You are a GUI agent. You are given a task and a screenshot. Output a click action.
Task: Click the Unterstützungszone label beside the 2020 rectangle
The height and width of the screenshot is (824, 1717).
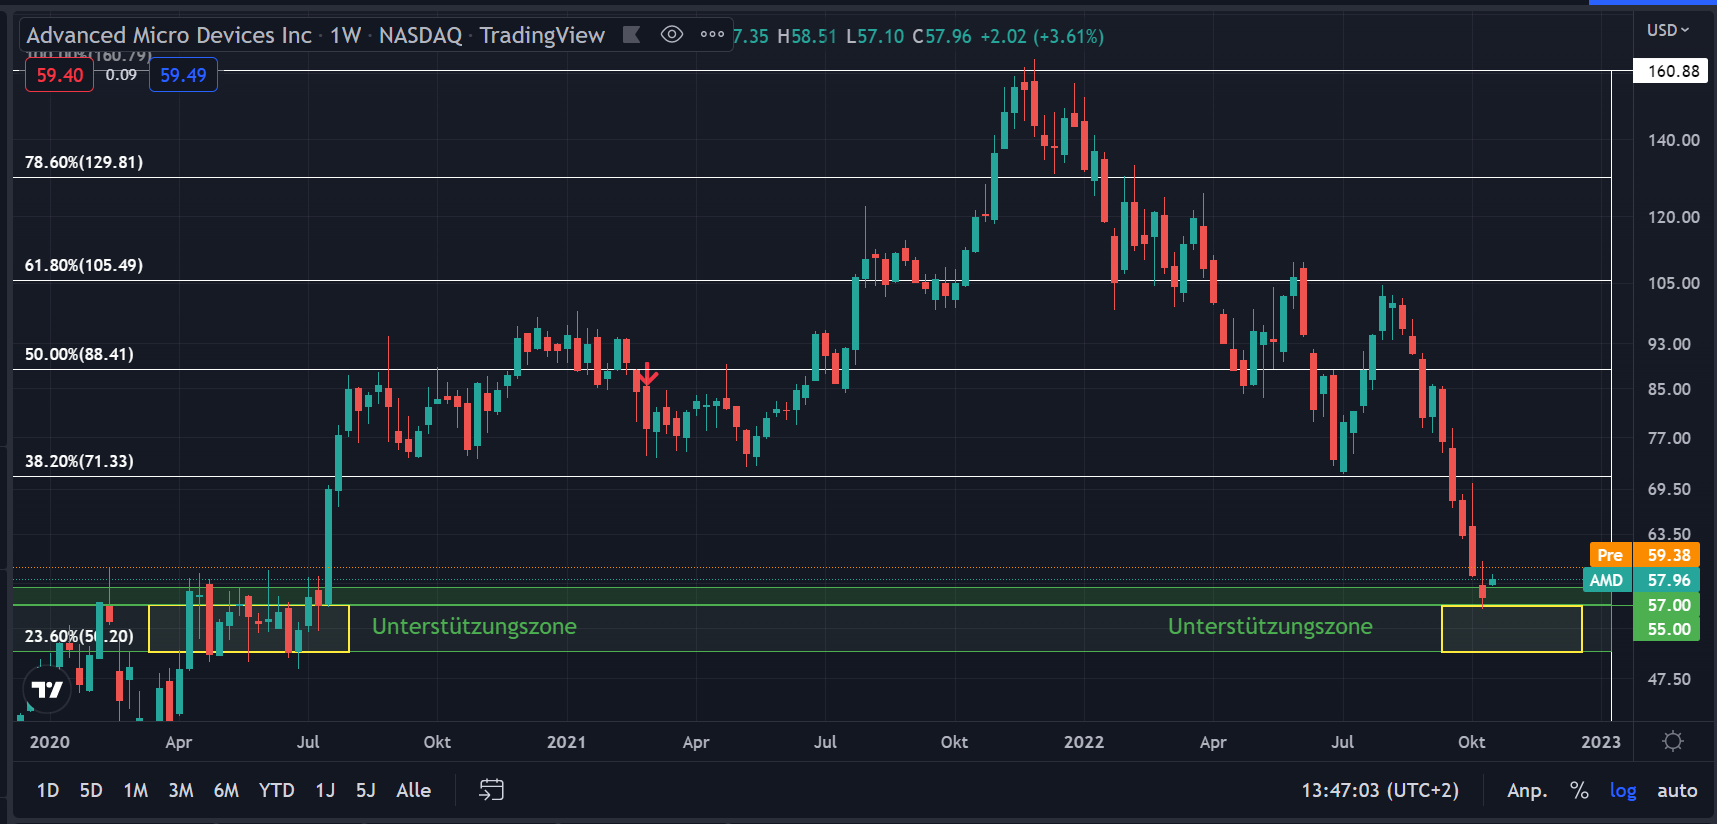point(474,626)
